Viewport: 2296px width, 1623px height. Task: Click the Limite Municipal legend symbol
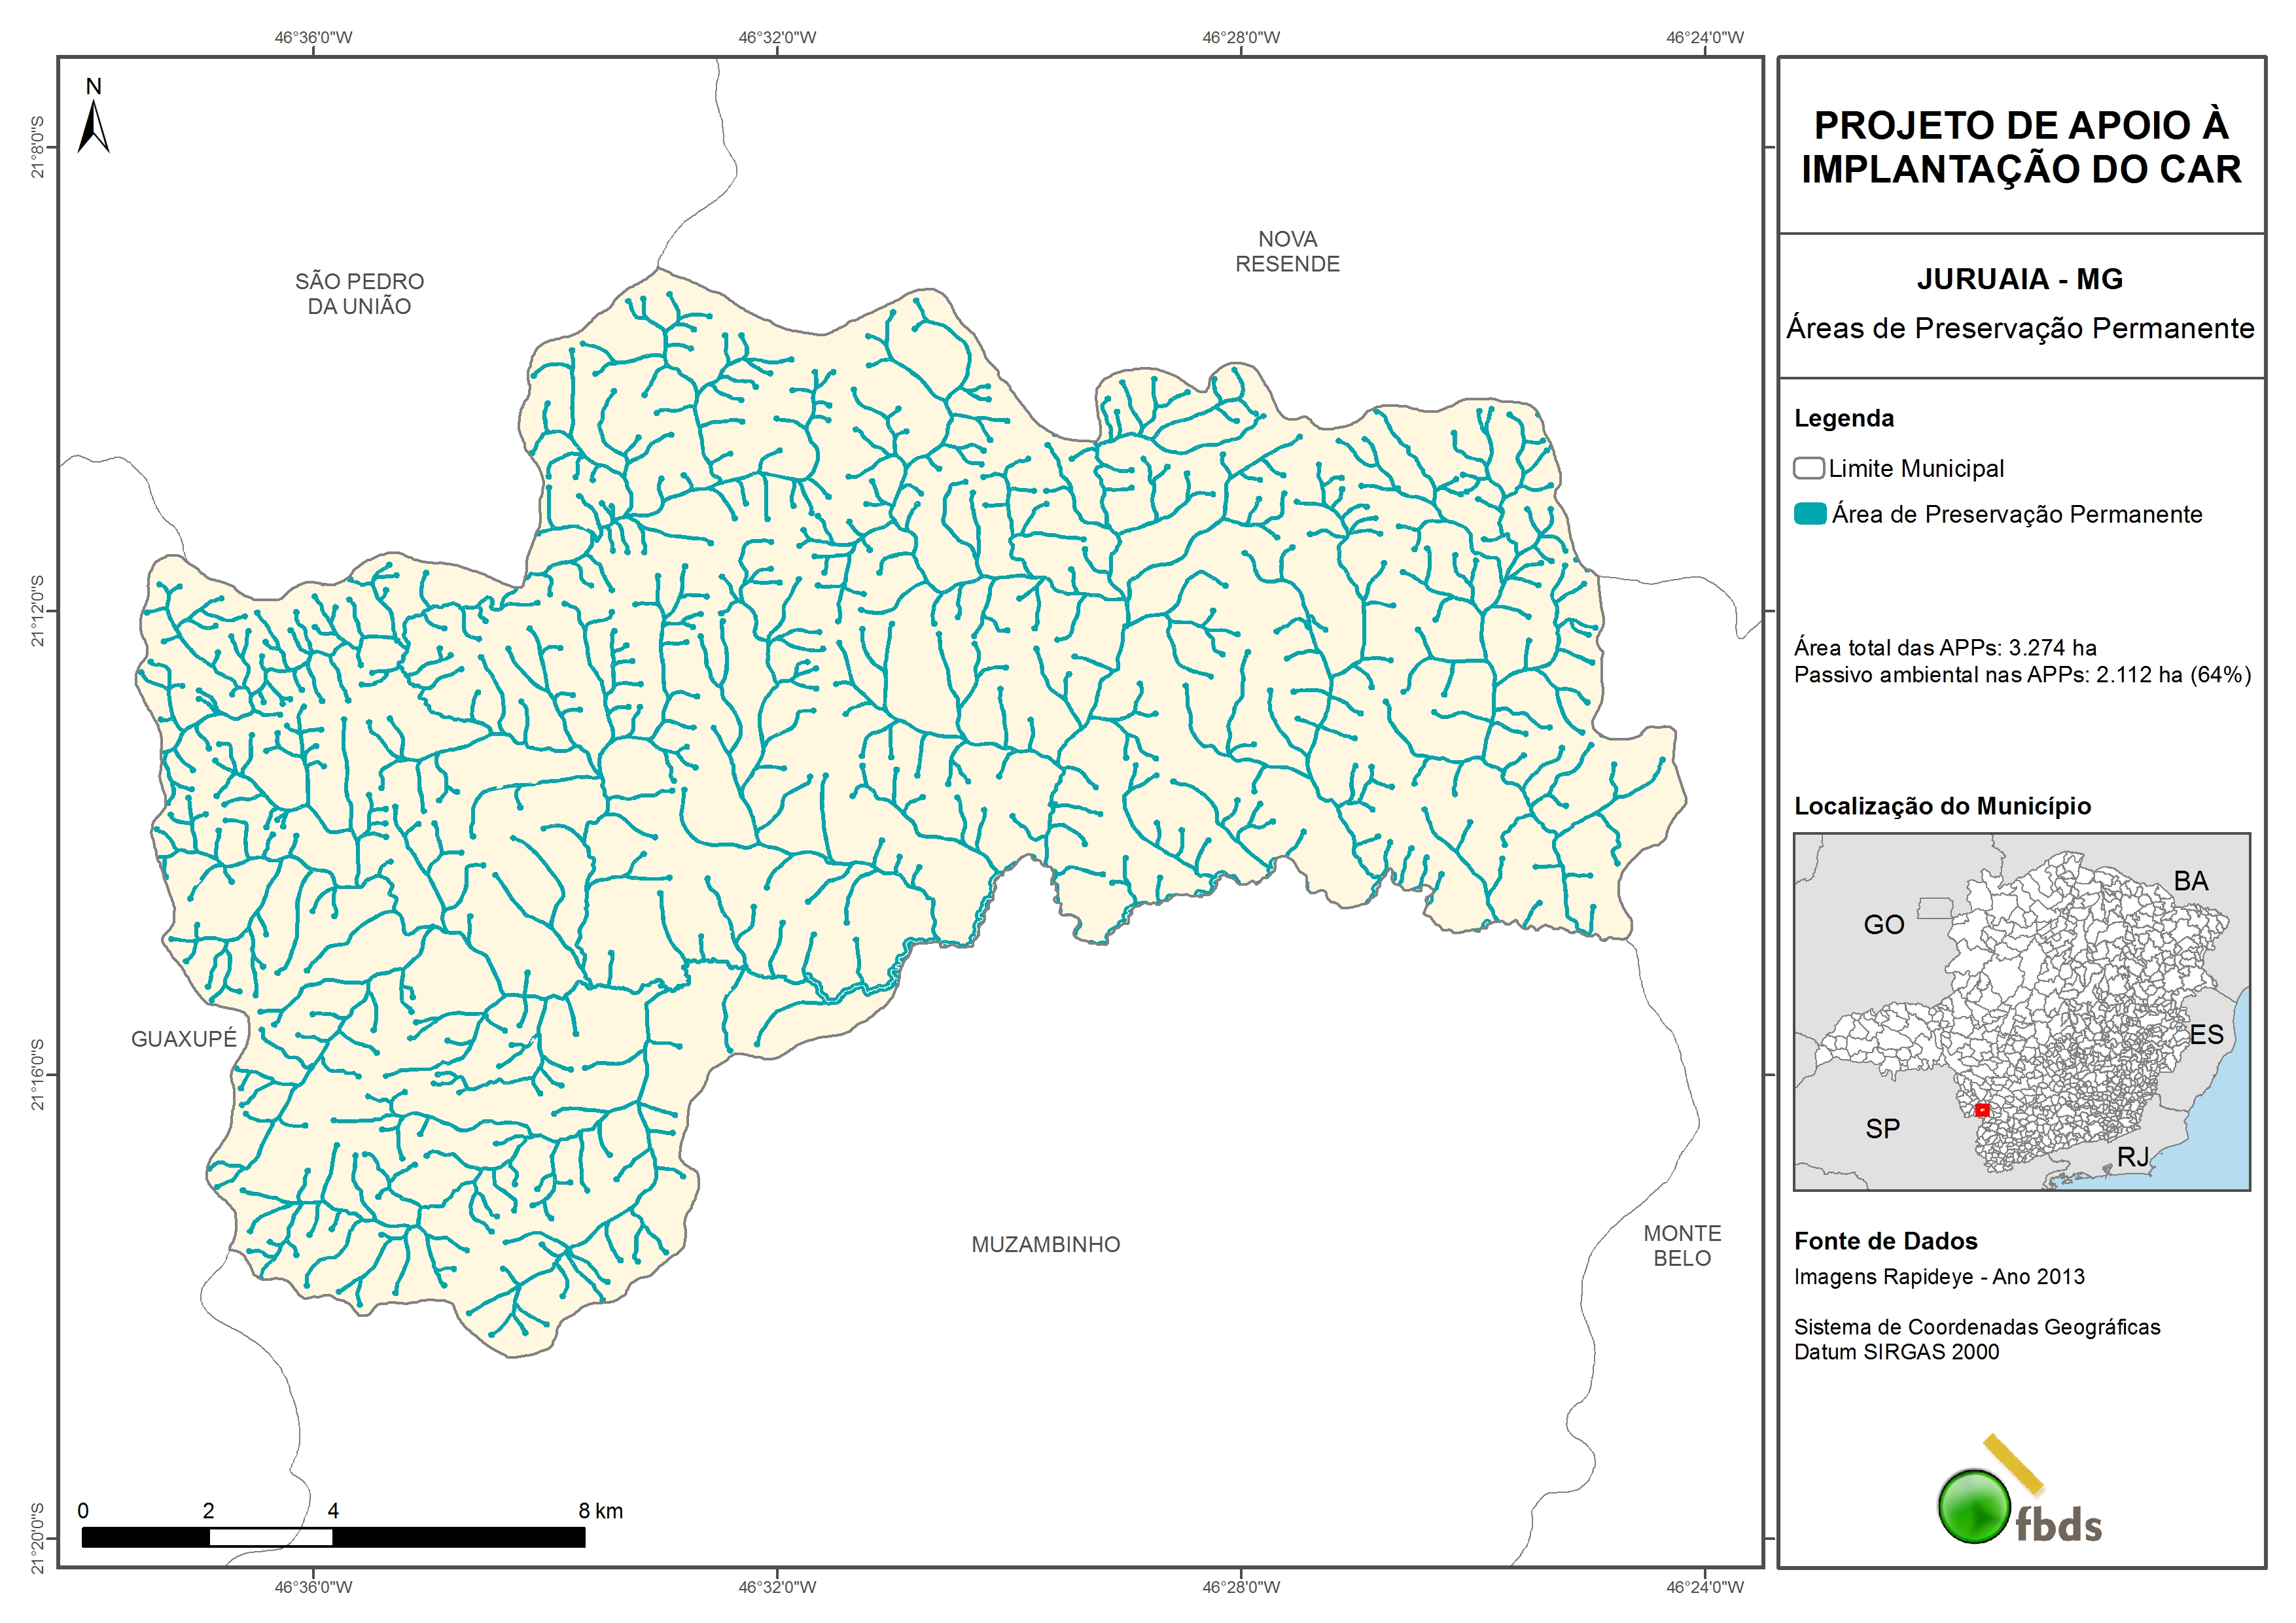coord(1808,469)
